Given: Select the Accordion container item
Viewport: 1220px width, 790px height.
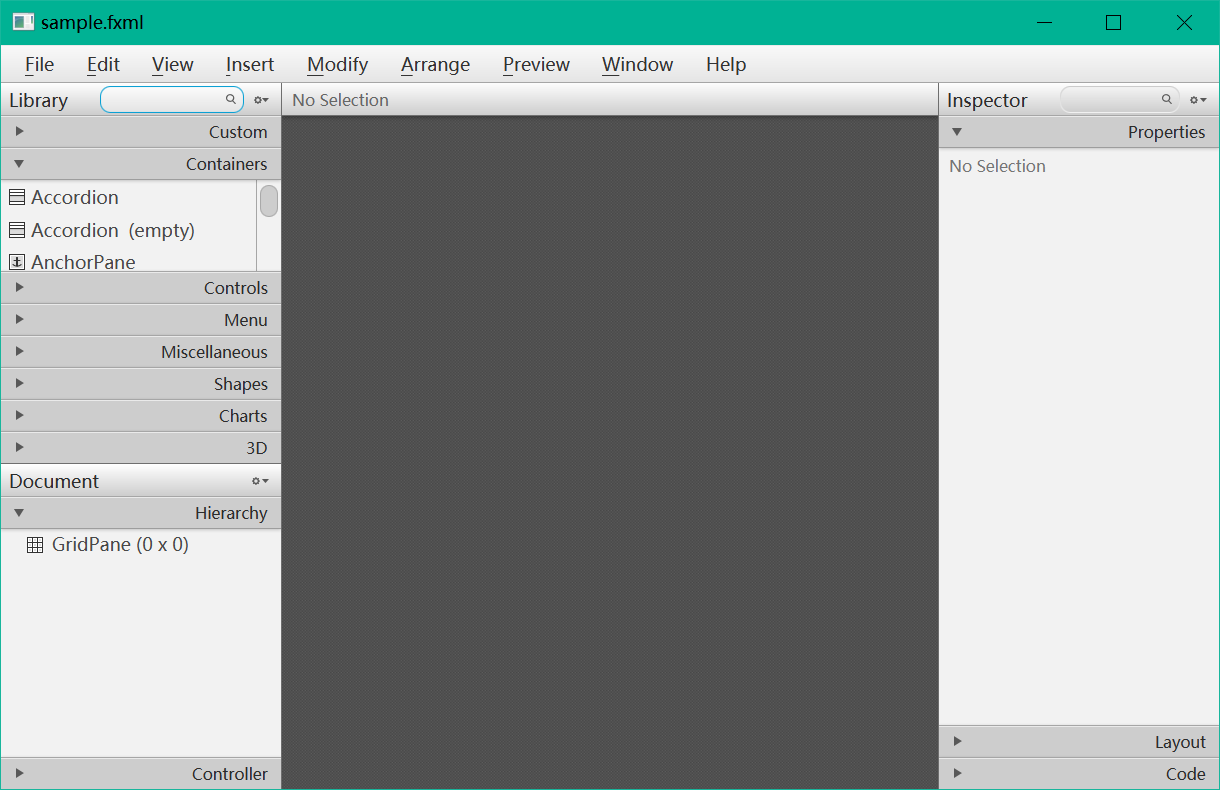Looking at the screenshot, I should 128,197.
